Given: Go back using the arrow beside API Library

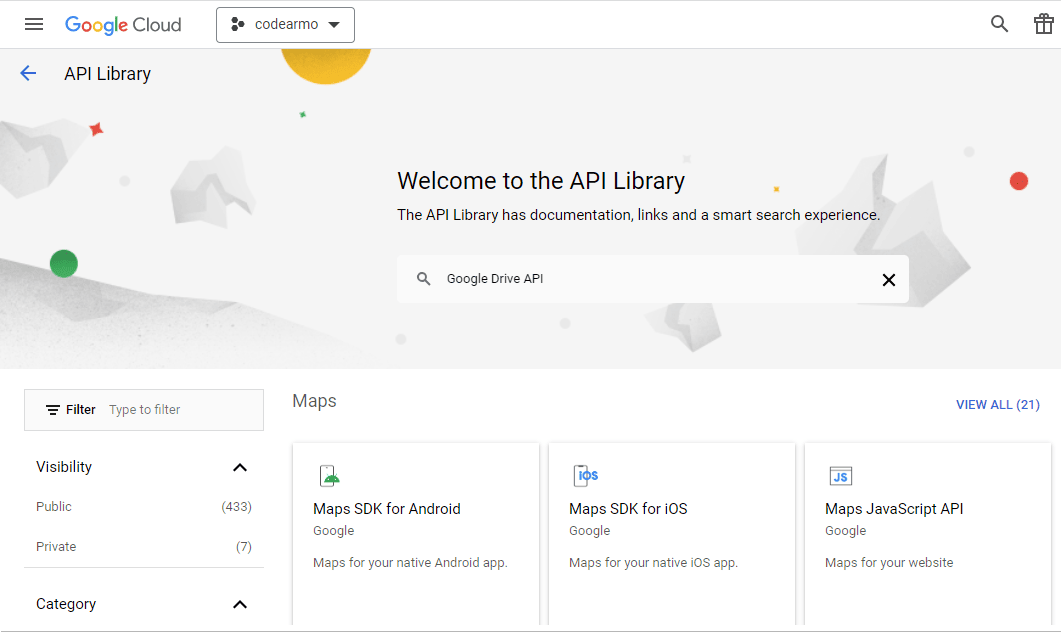Looking at the screenshot, I should coord(28,73).
